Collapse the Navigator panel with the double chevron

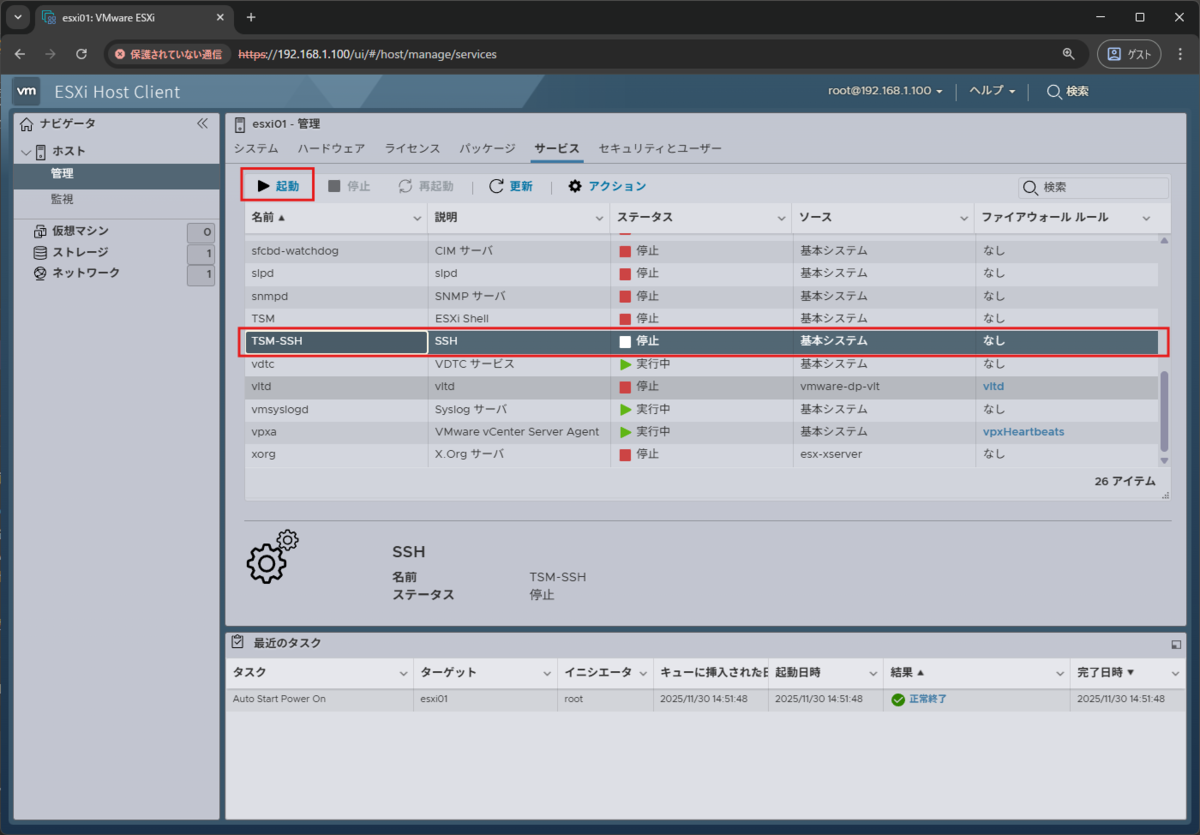tap(202, 123)
